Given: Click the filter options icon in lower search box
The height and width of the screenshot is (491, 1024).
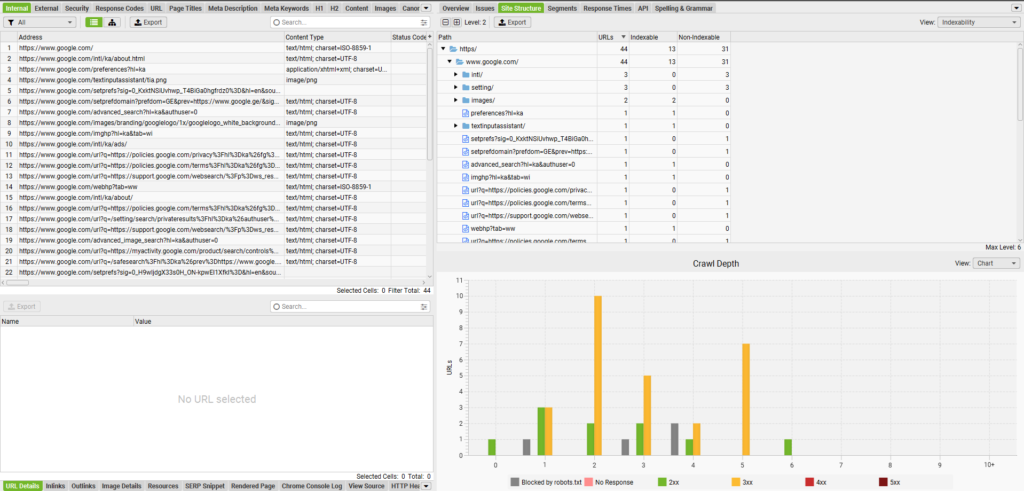Looking at the screenshot, I should (x=424, y=306).
